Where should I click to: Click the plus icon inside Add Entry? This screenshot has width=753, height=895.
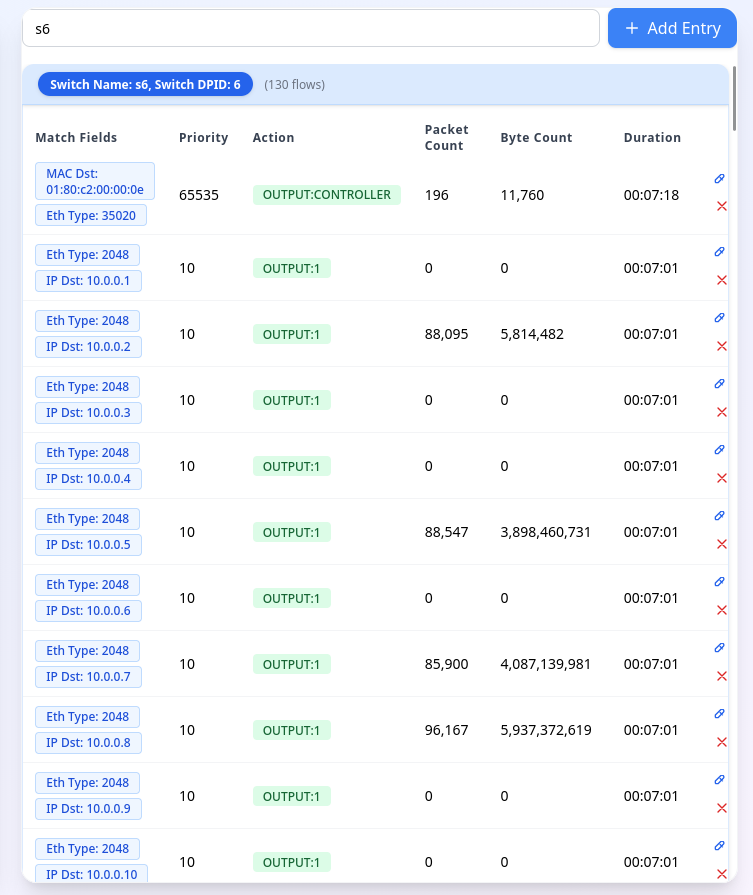[x=632, y=28]
